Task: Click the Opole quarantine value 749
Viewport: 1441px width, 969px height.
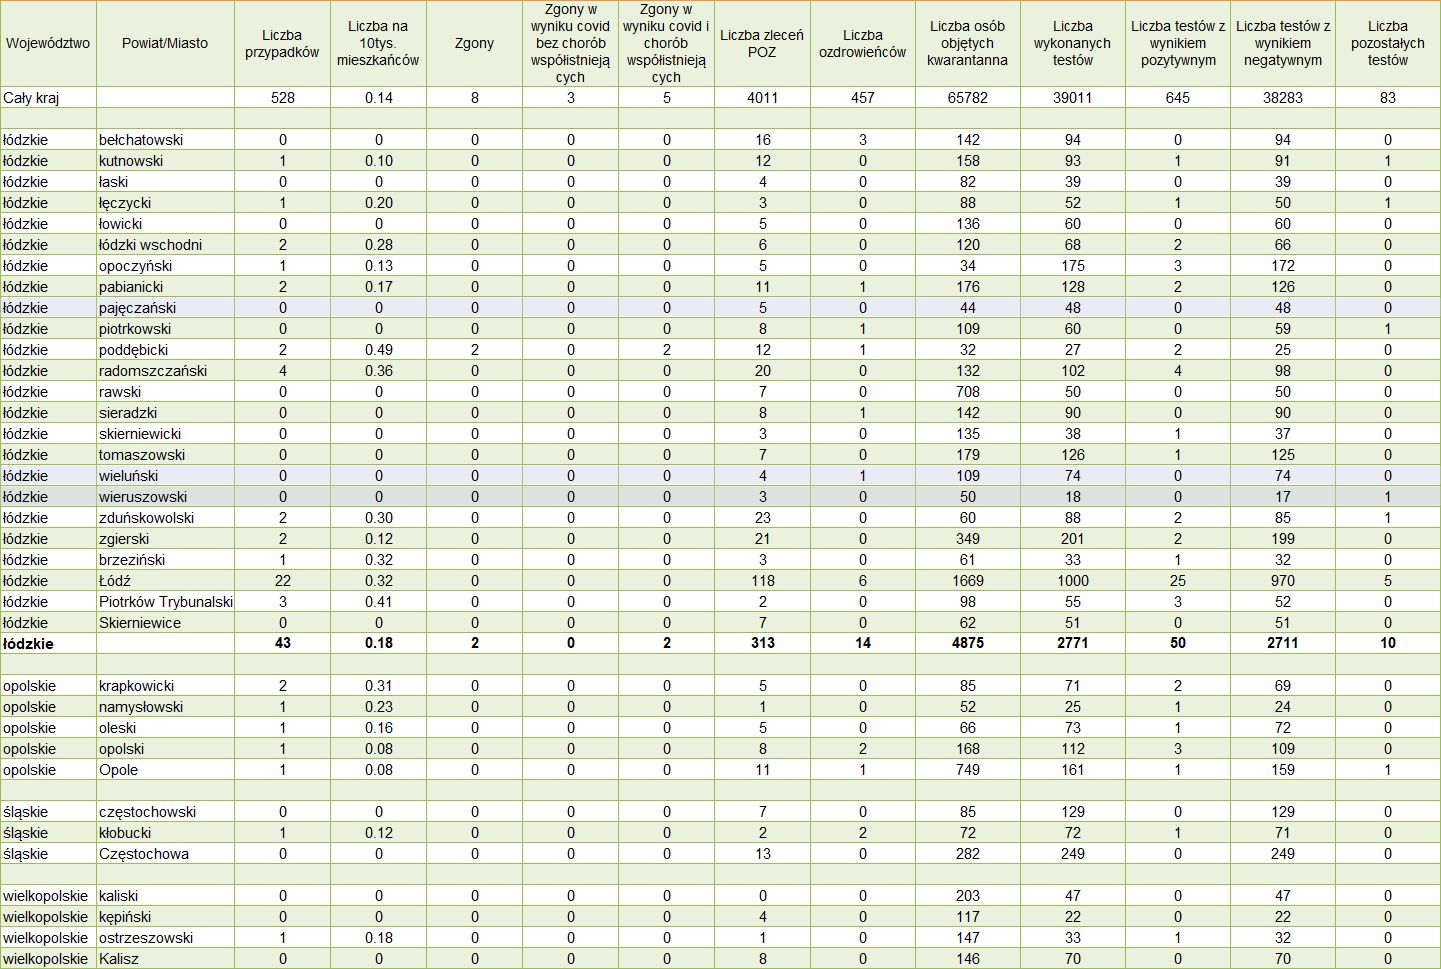Action: tap(967, 770)
